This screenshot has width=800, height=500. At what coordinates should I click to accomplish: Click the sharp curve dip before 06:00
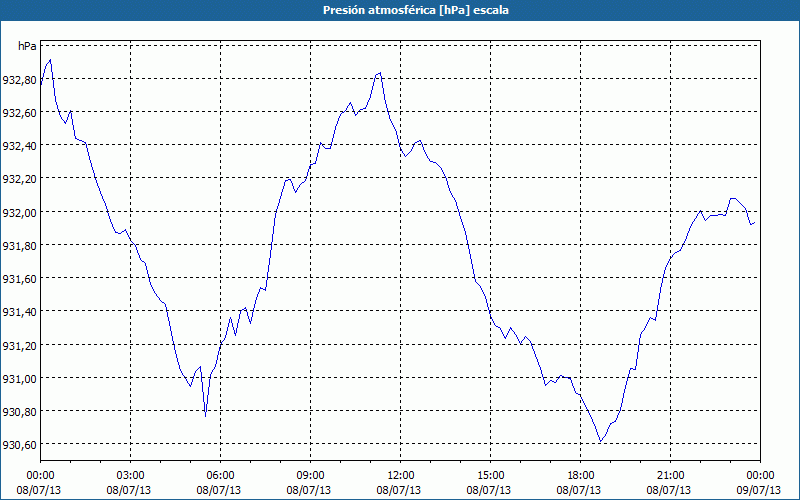tap(205, 416)
